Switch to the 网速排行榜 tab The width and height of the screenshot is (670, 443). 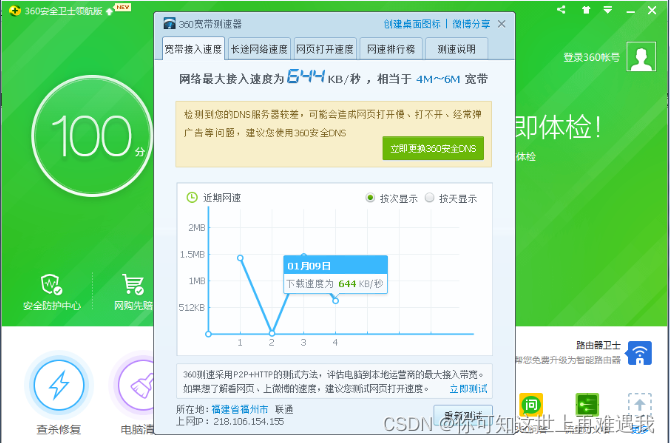[391, 49]
